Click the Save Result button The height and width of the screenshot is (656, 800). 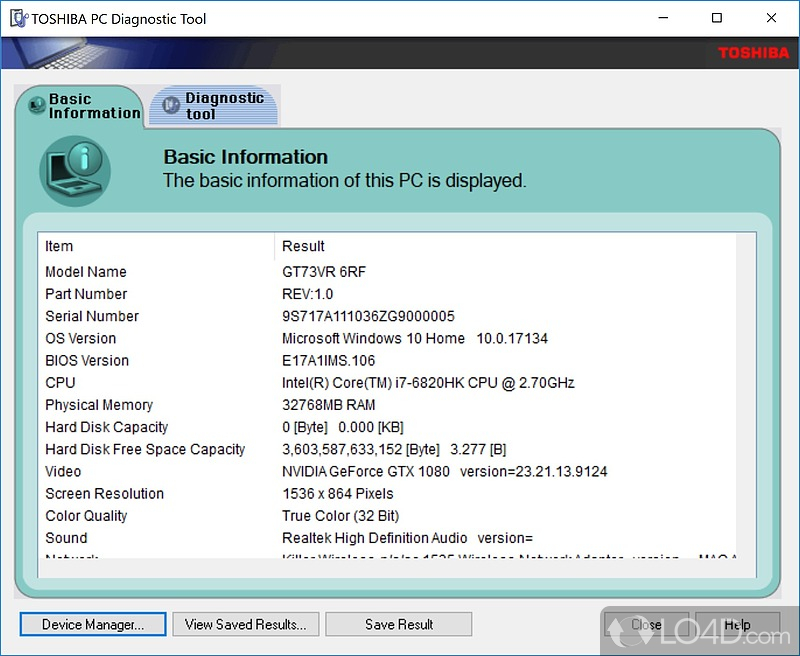point(398,624)
